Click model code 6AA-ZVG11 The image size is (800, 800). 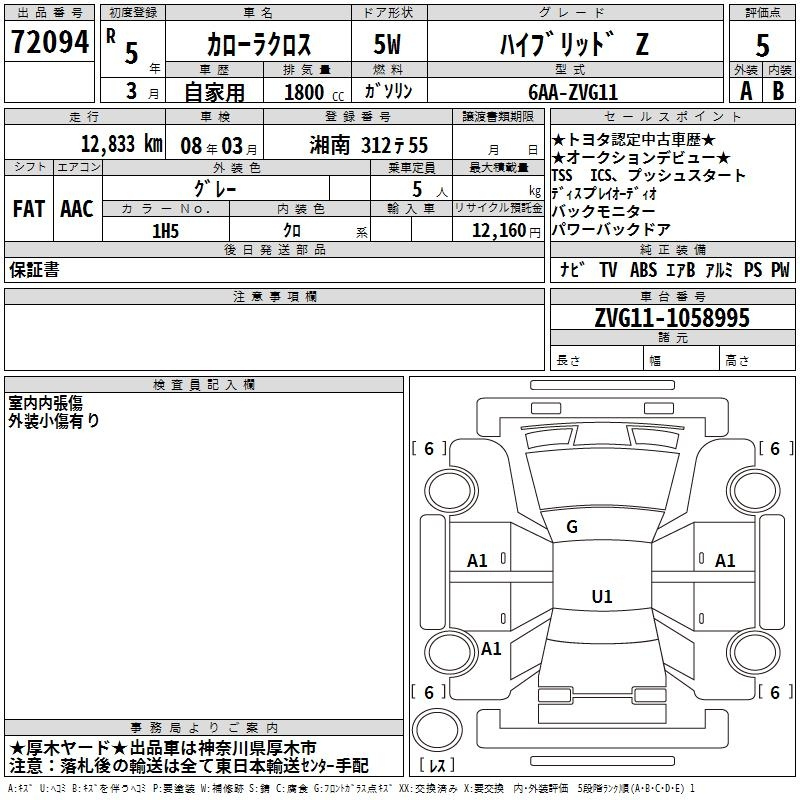[573, 92]
